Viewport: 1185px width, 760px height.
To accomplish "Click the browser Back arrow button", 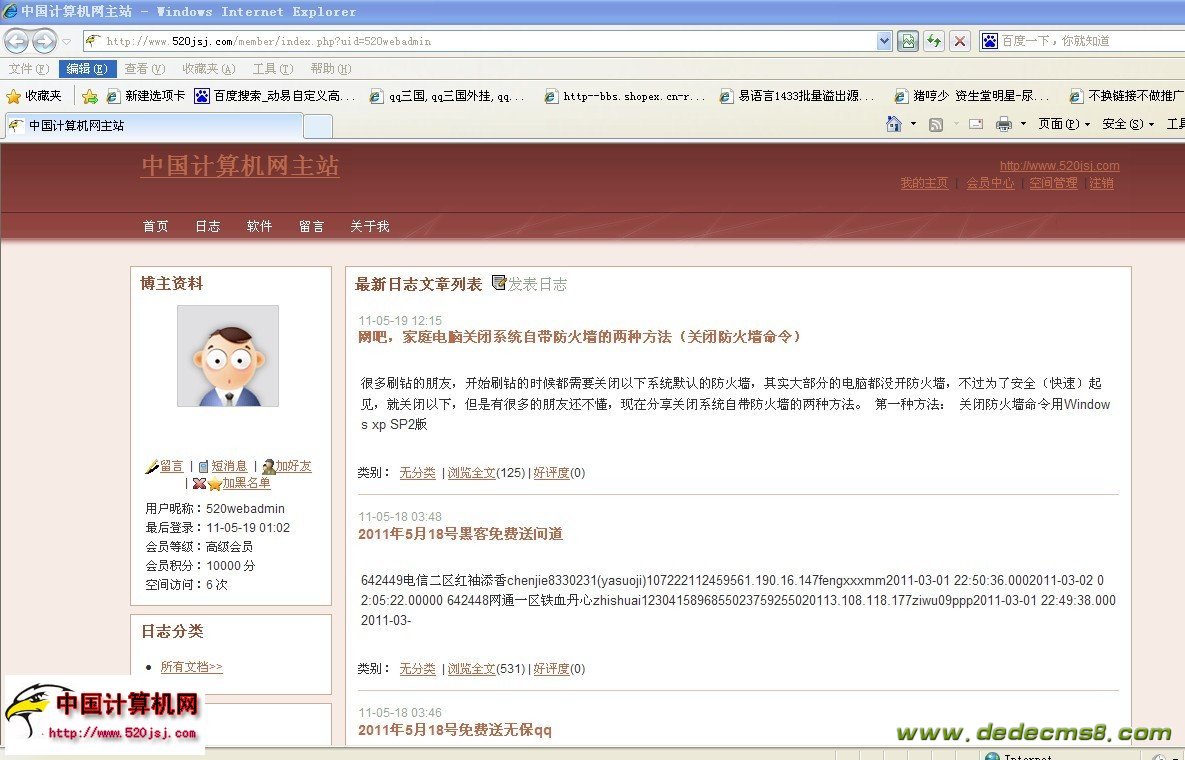I will pyautogui.click(x=16, y=41).
